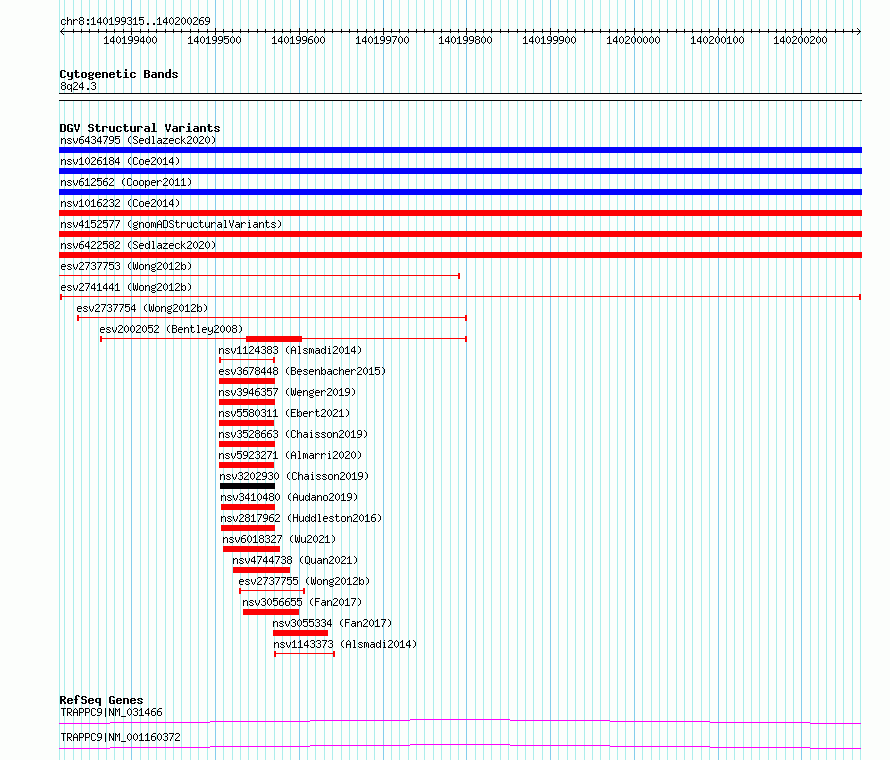Click the red bar under nsv1016232
Screen dimensions: 890x760
[460, 213]
